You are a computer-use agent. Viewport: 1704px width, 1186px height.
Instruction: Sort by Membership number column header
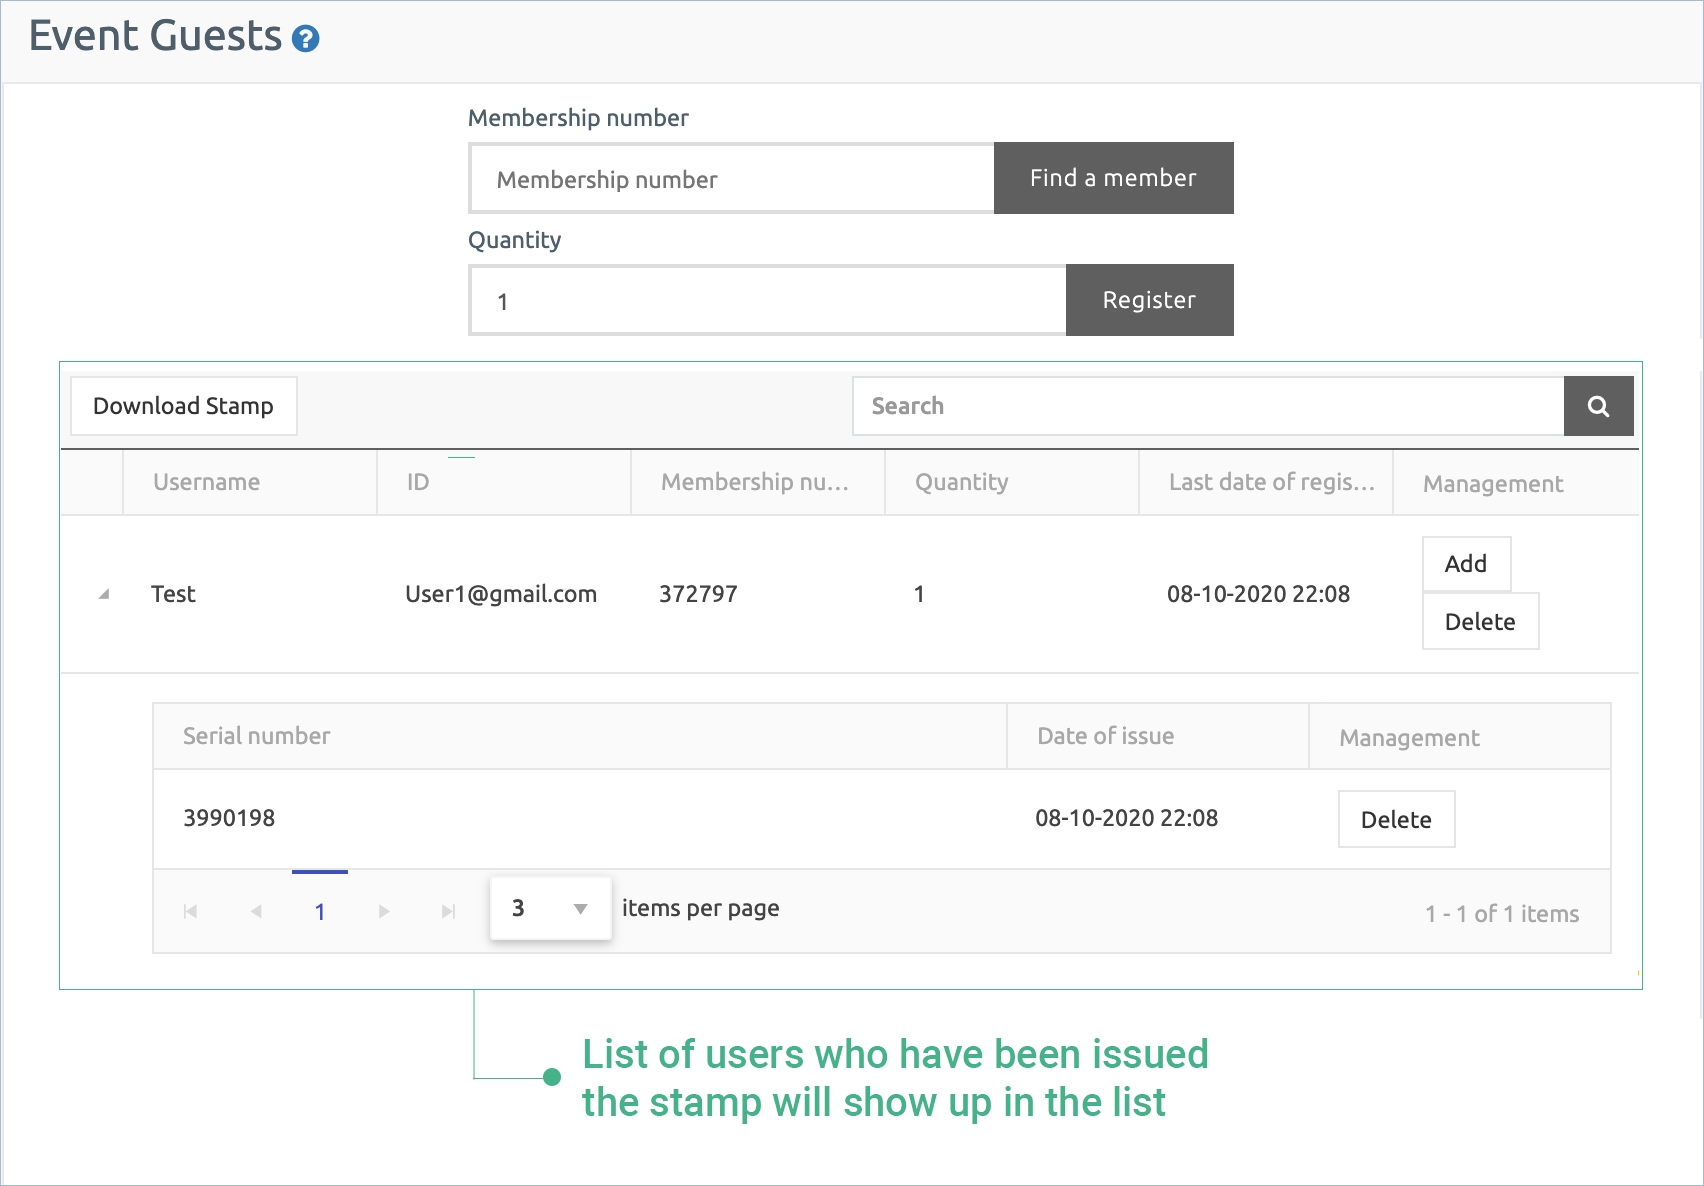758,482
